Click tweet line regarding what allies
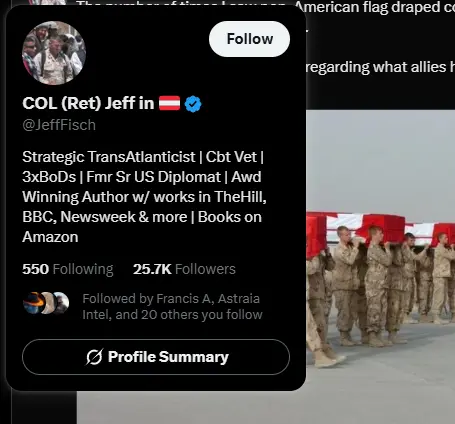Image resolution: width=455 pixels, height=424 pixels. click(380, 67)
